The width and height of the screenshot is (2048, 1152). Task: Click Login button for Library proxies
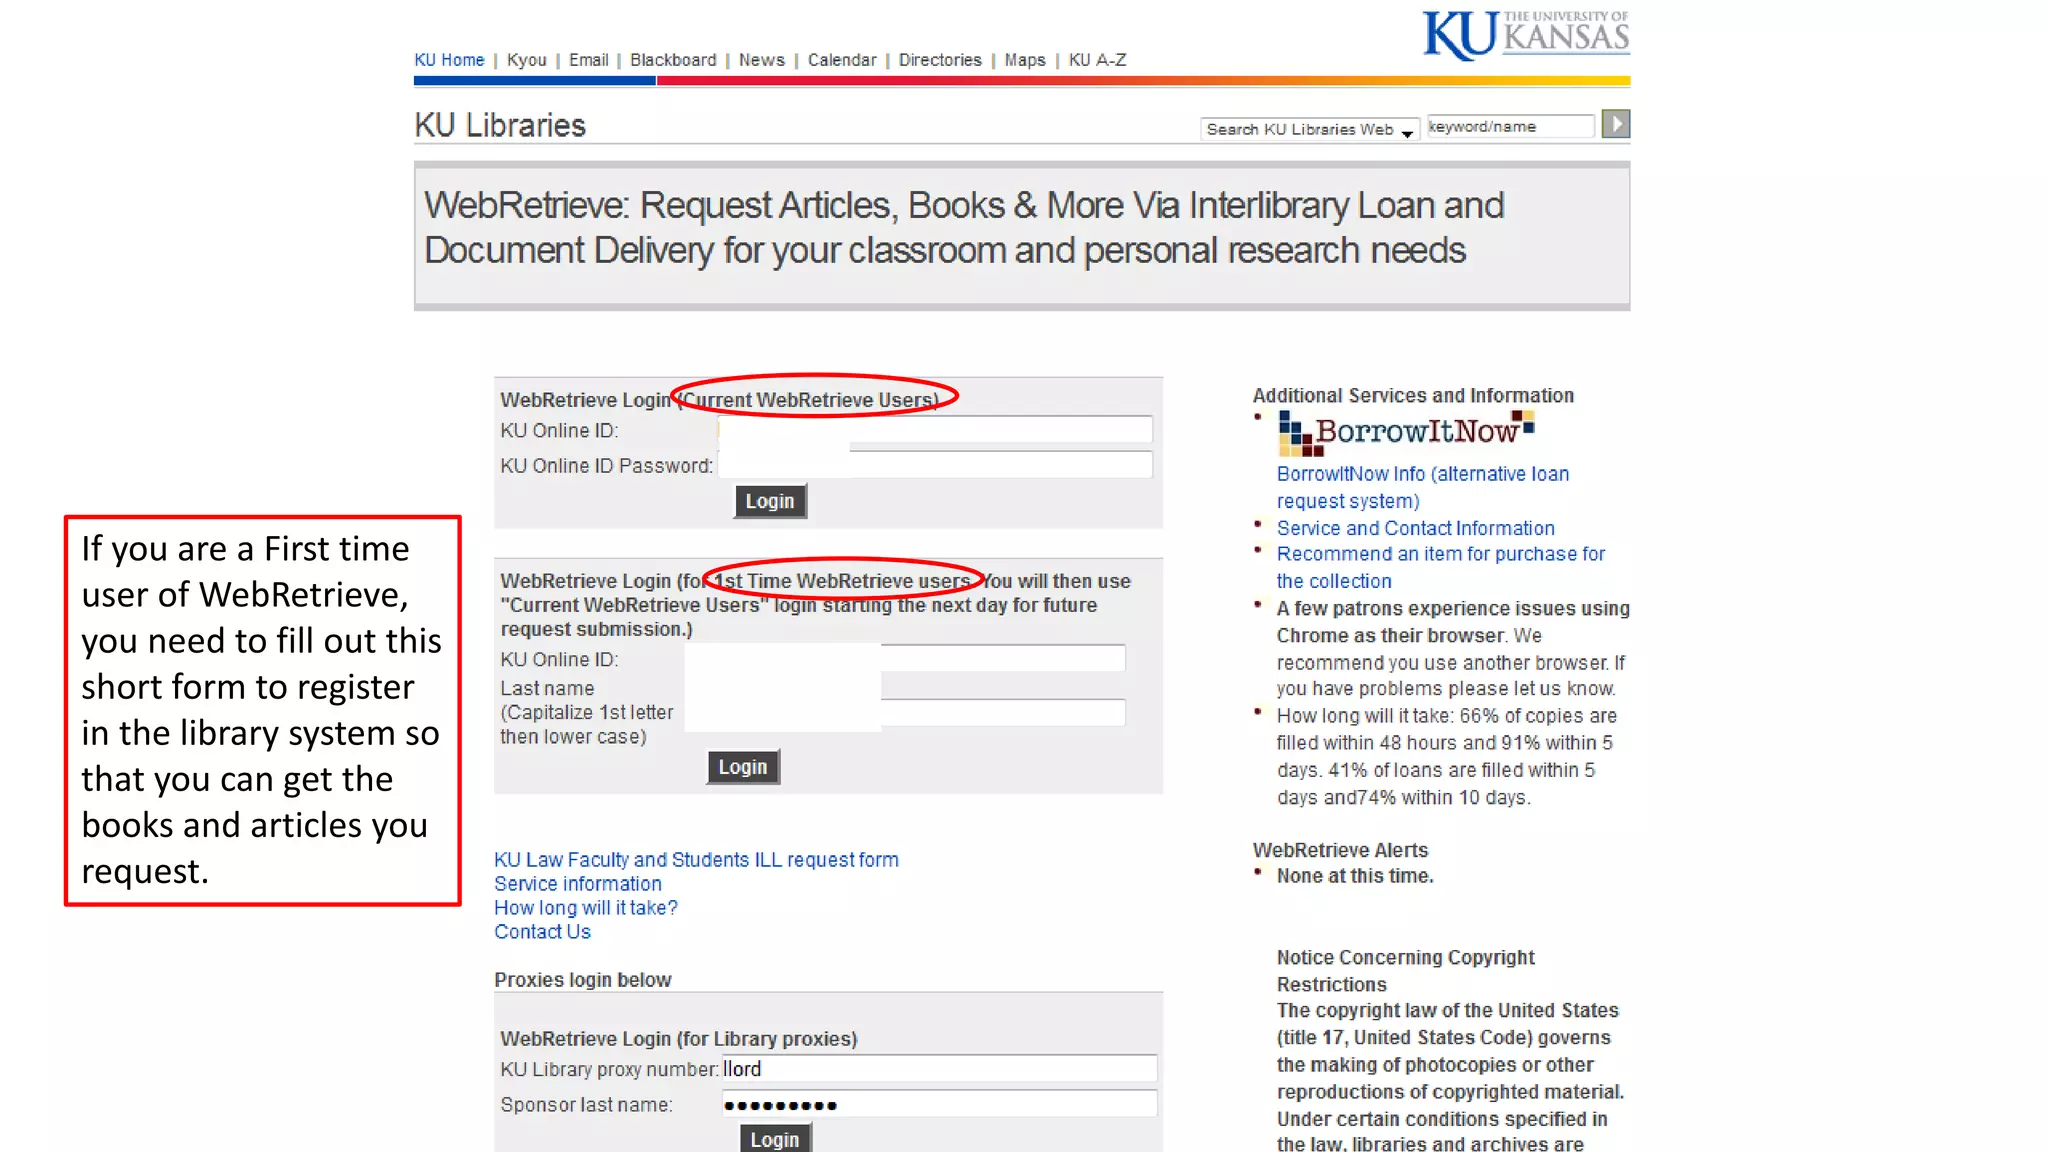click(774, 1139)
